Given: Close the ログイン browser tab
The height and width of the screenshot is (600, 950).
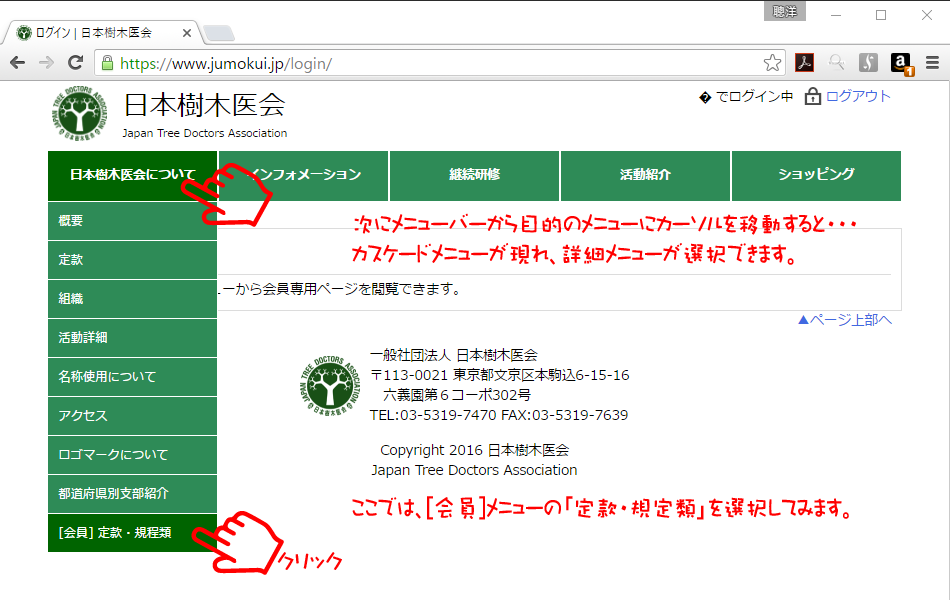Looking at the screenshot, I should coord(187,33).
